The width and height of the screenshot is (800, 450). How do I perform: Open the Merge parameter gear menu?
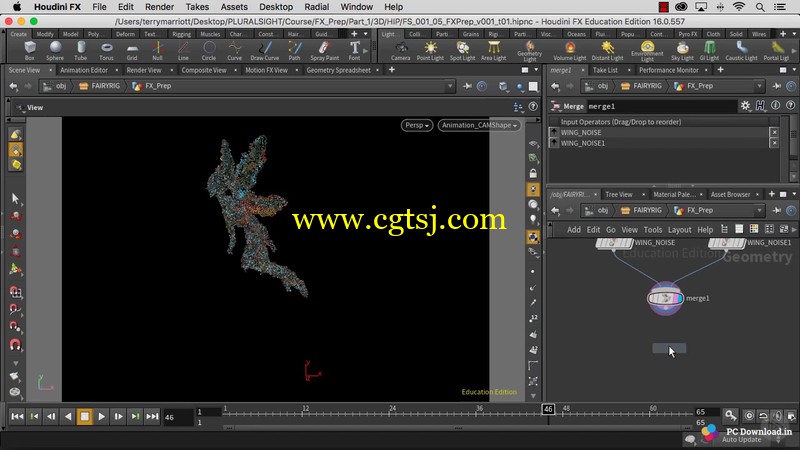[x=745, y=106]
